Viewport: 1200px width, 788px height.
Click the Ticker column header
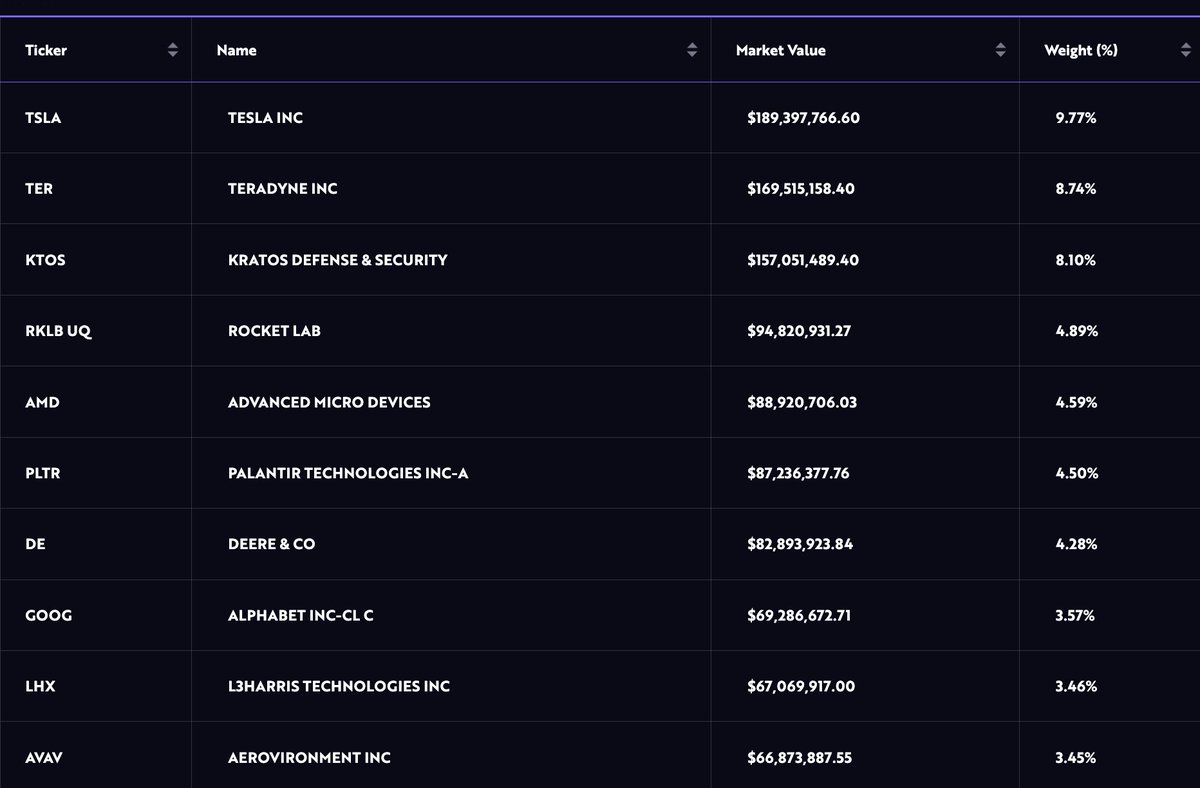pyautogui.click(x=46, y=50)
